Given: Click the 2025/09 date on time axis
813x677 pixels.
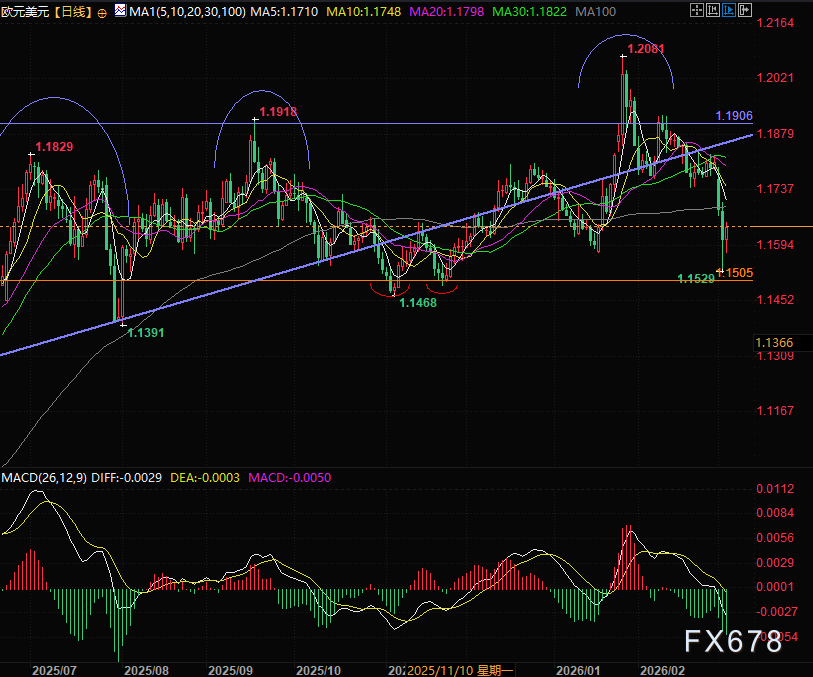Looking at the screenshot, I should 231,669.
